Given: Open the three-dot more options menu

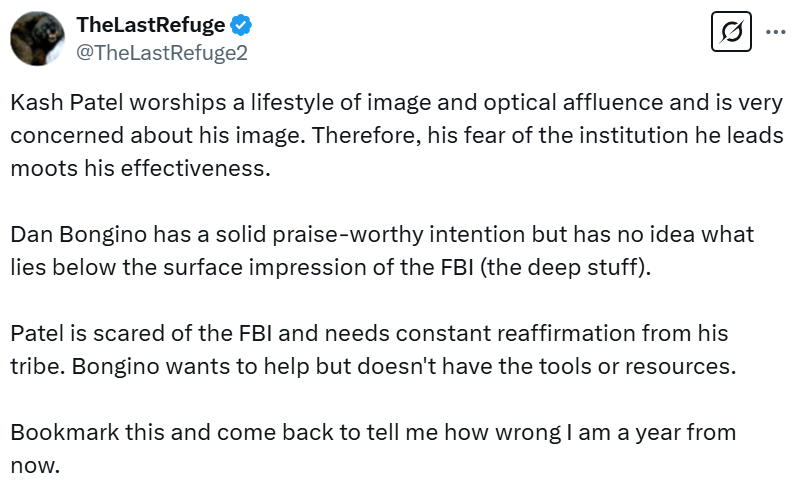Looking at the screenshot, I should (x=774, y=32).
